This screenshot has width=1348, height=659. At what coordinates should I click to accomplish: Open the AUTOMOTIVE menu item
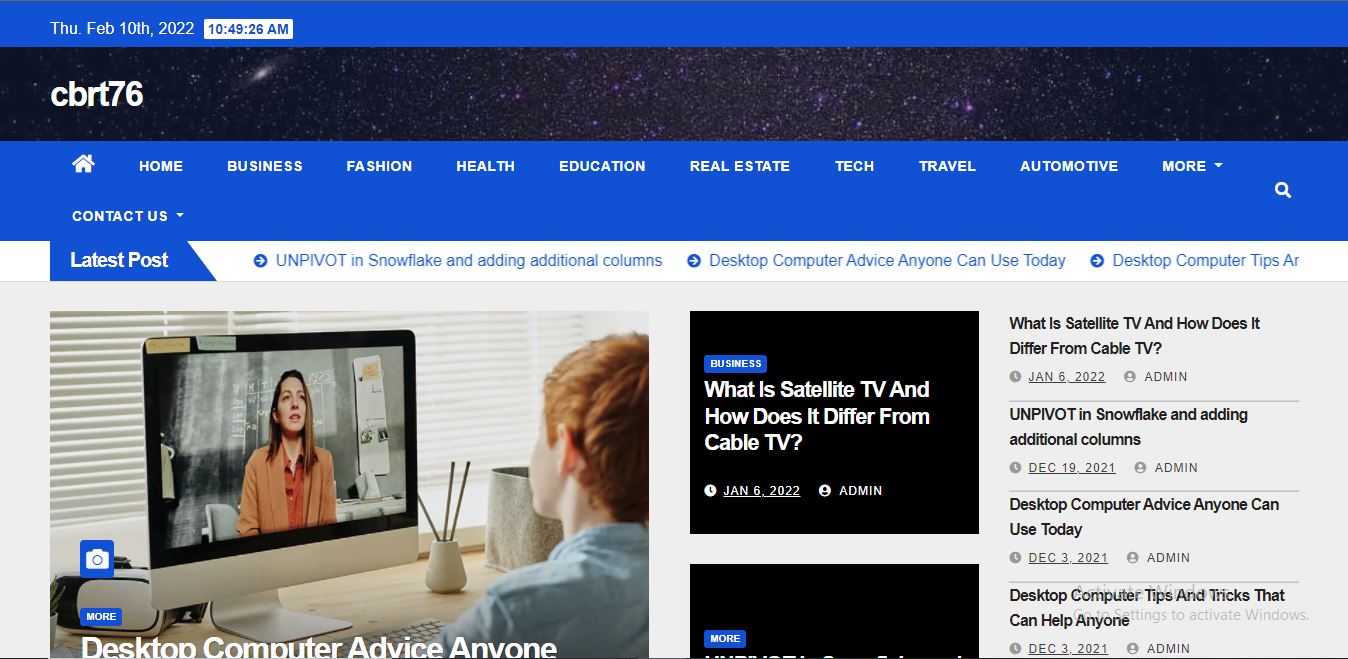(x=1069, y=166)
